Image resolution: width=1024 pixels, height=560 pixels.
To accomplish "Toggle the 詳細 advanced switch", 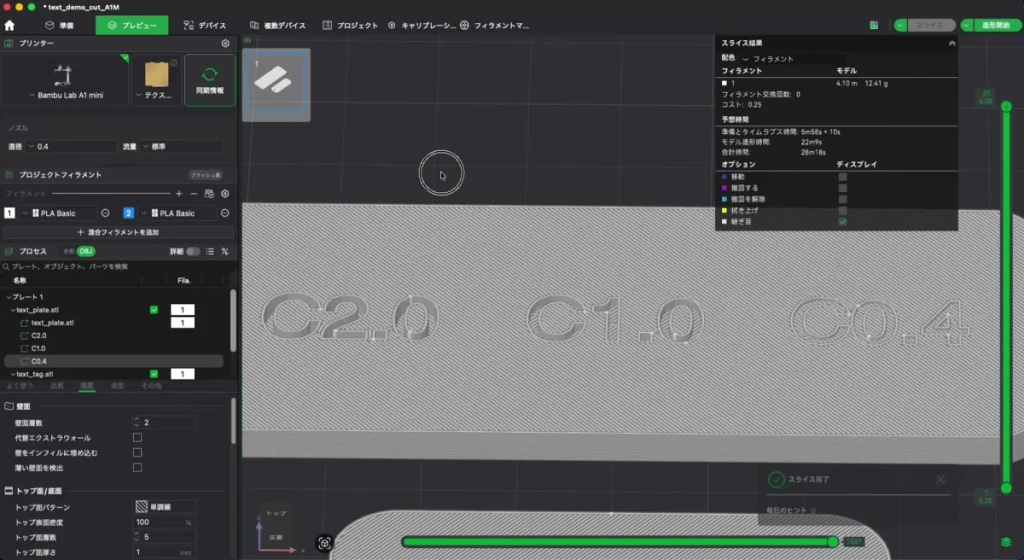I will pyautogui.click(x=193, y=251).
